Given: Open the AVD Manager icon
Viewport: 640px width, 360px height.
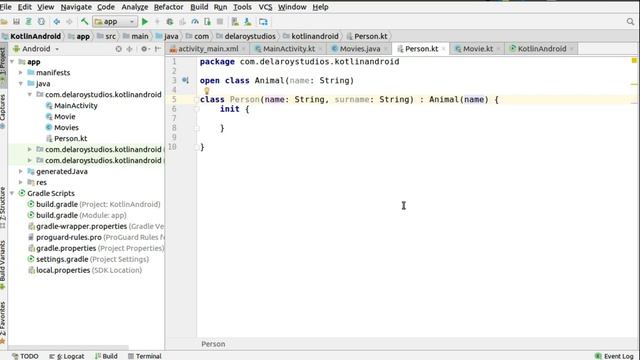Looking at the screenshot, I should (x=235, y=22).
